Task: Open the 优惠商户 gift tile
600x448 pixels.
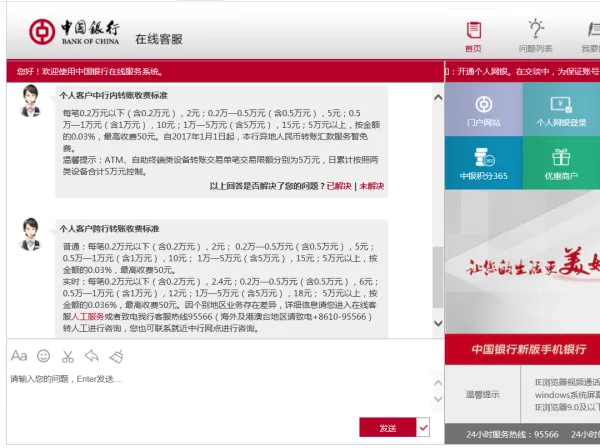Action: pyautogui.click(x=561, y=163)
